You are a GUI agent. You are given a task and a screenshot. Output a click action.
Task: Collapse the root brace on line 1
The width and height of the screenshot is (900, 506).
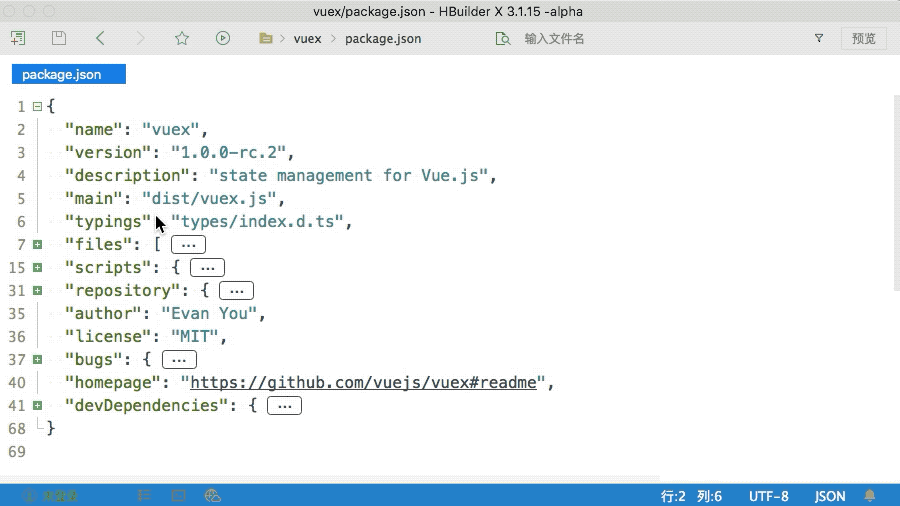click(37, 106)
